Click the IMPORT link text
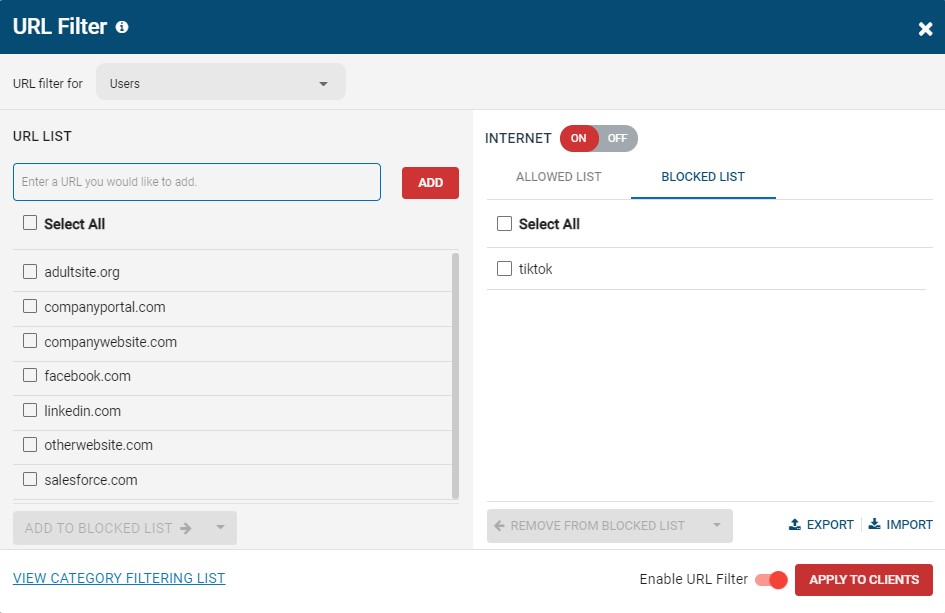945x613 pixels. (x=909, y=524)
